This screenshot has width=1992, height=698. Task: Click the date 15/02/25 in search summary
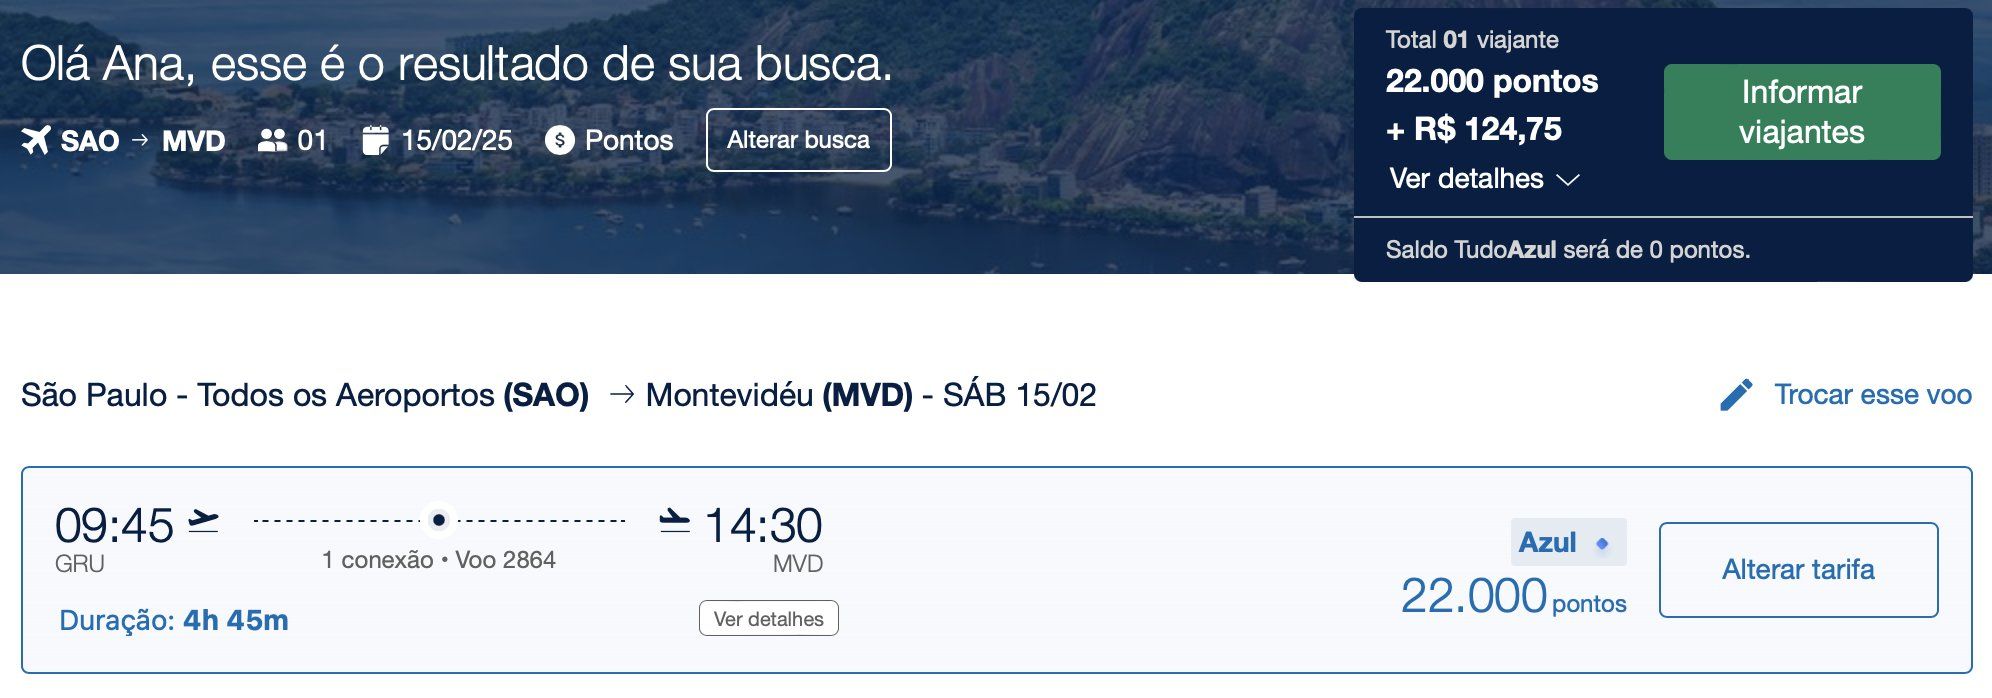click(457, 140)
